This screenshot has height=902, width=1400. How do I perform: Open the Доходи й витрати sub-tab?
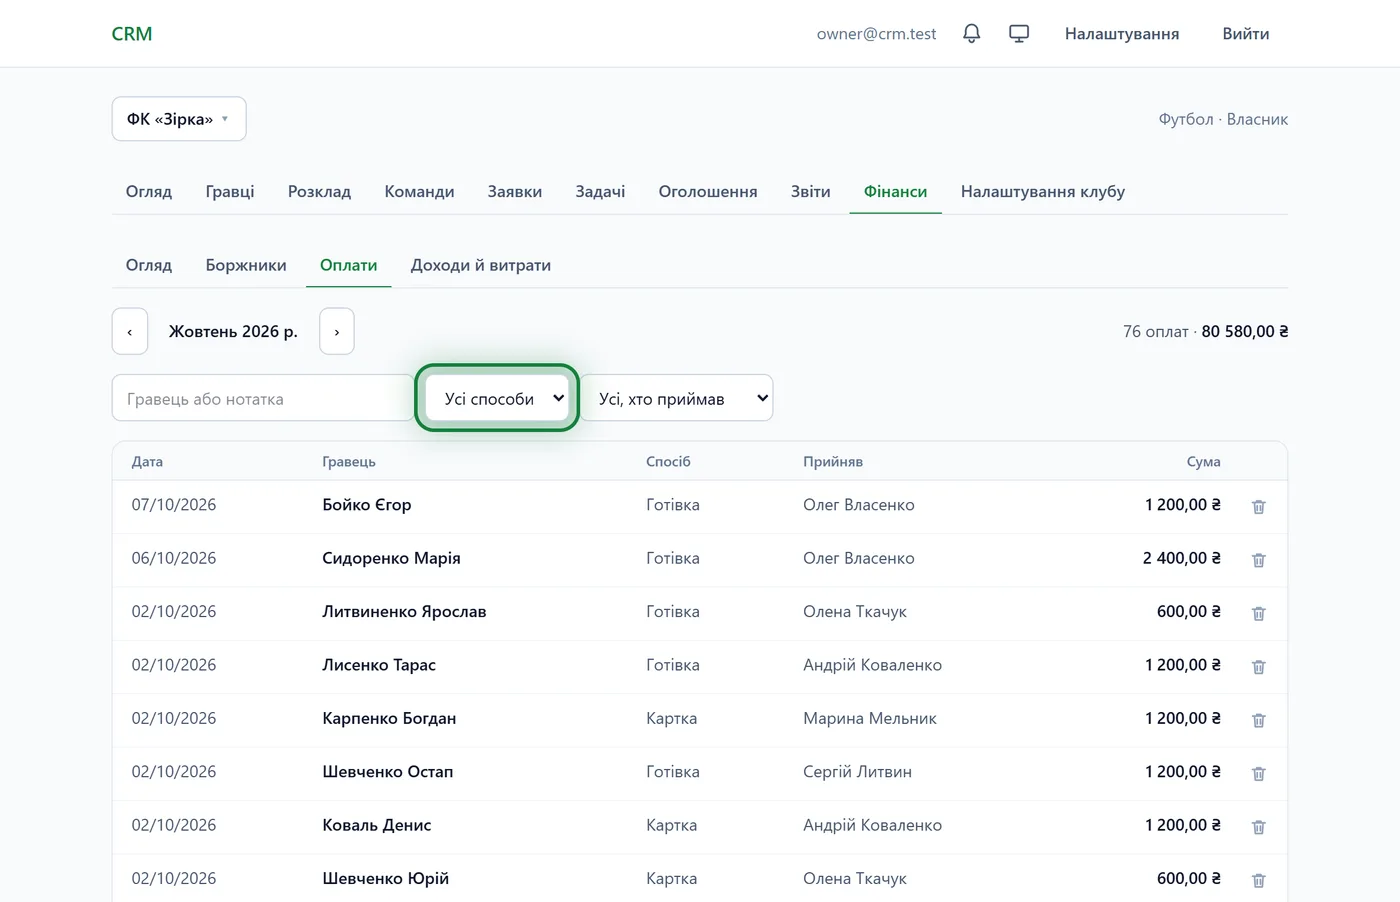481,265
